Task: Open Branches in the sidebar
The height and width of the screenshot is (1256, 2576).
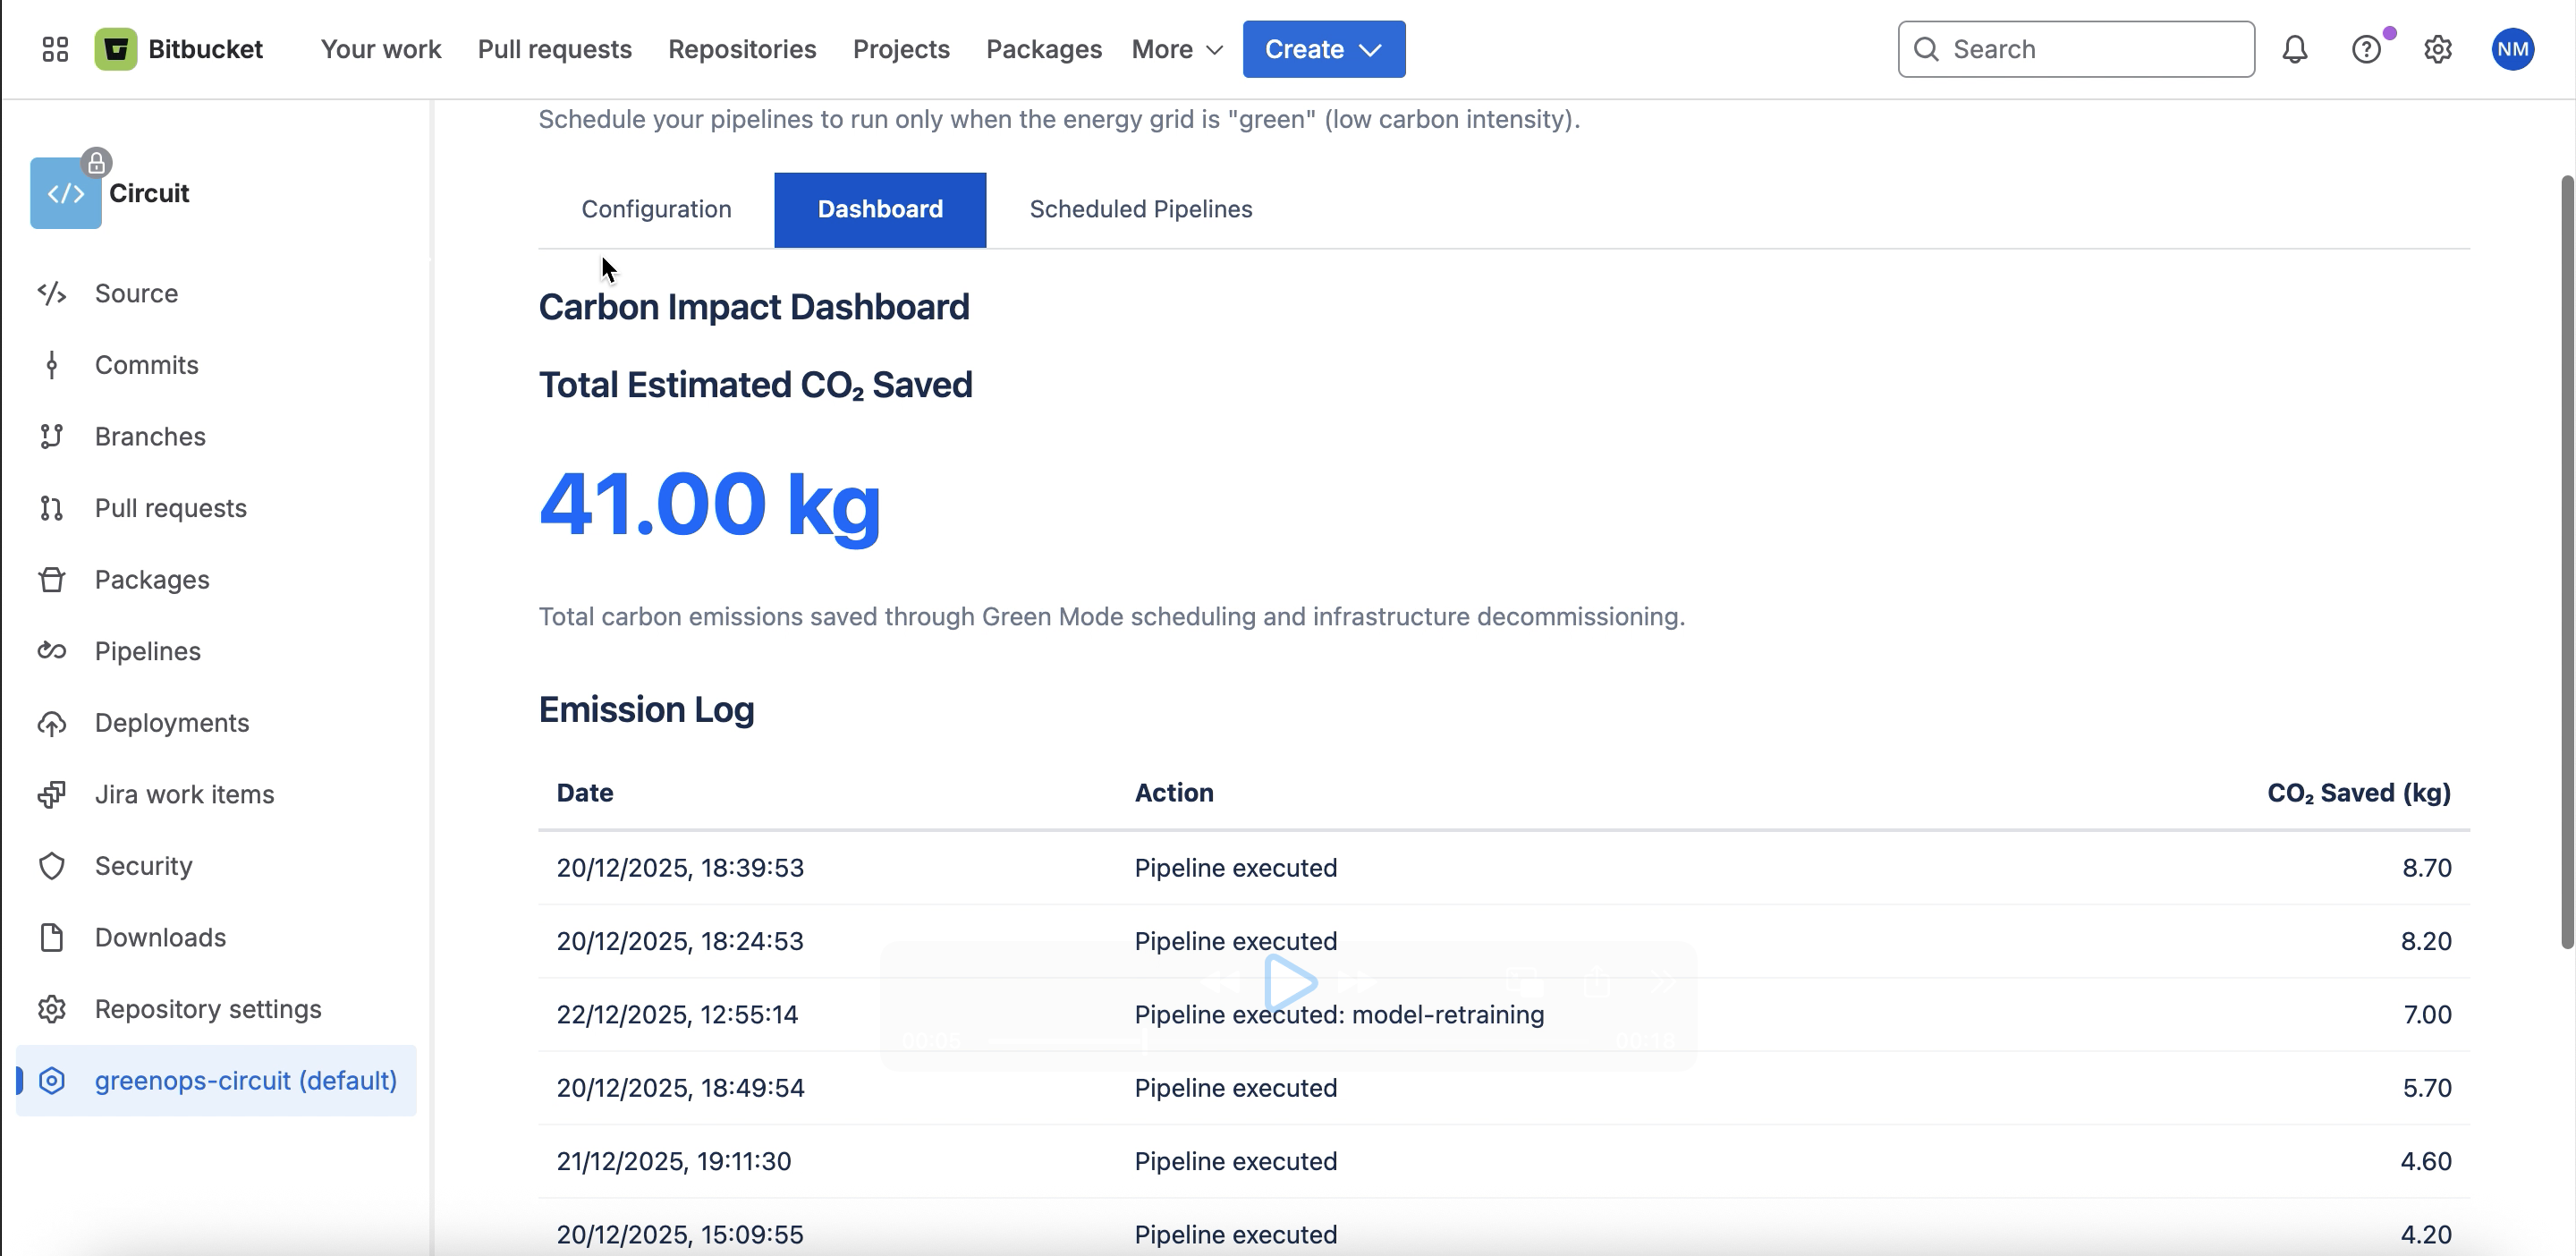Action: click(x=150, y=437)
